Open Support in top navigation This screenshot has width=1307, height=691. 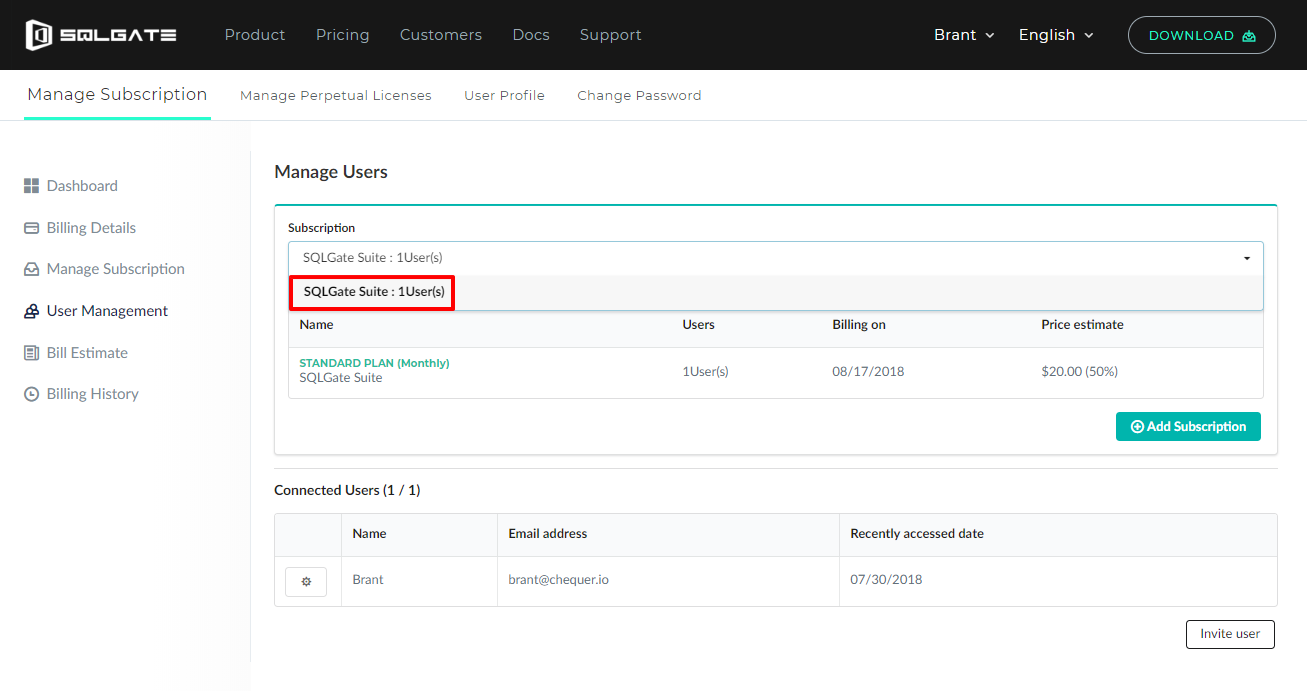point(611,35)
